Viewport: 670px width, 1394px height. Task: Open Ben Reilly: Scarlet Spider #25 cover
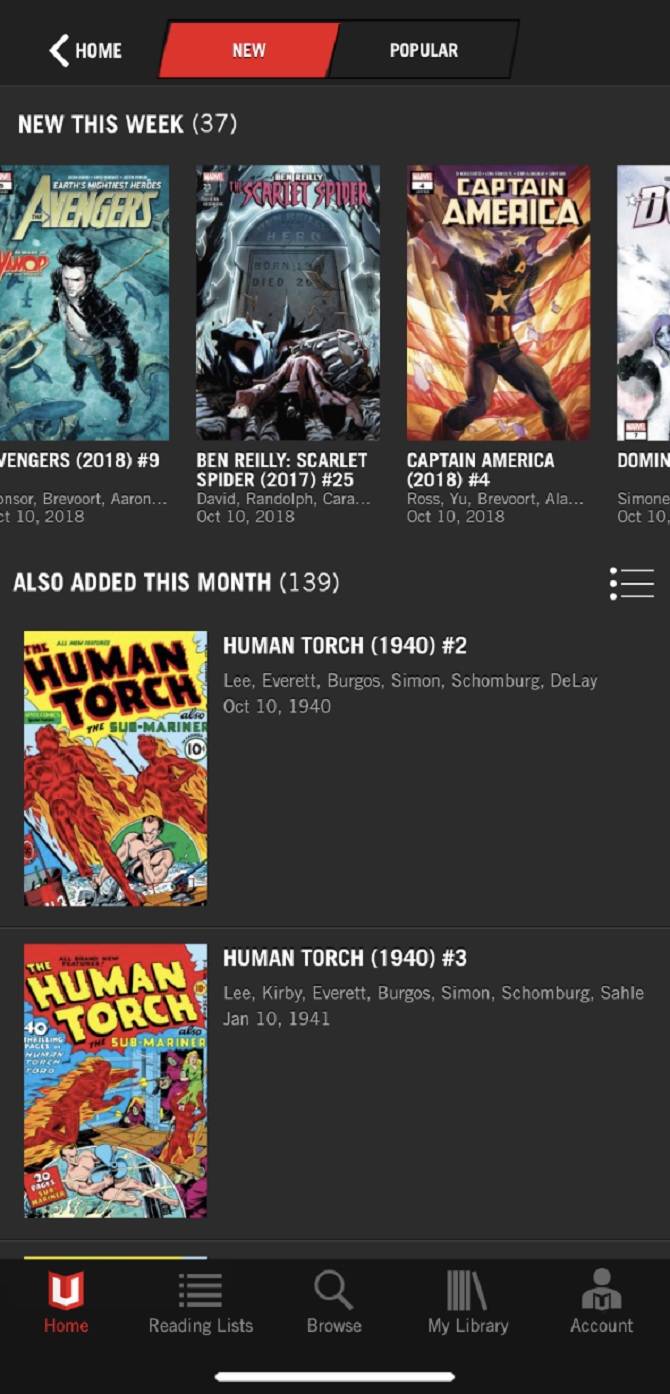[x=288, y=303]
